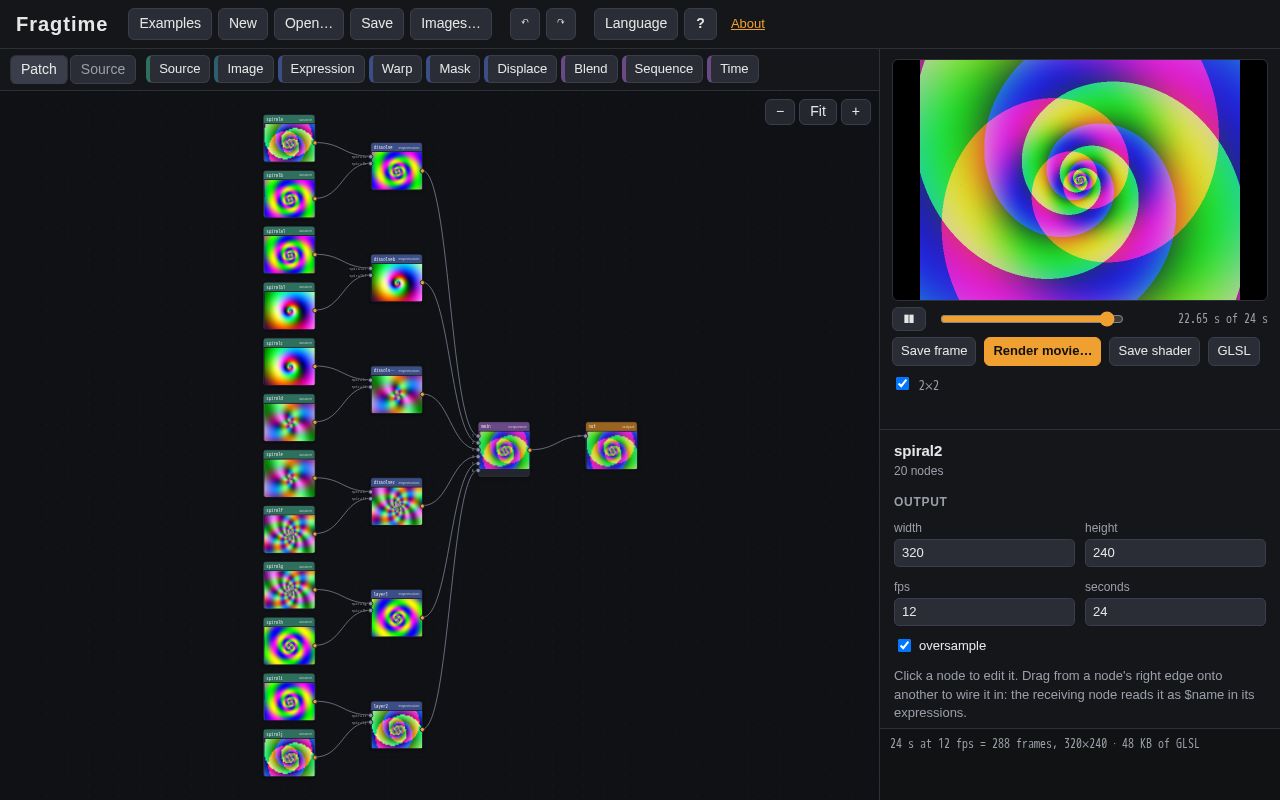
Task: Disable the oversample checkbox
Action: pos(904,646)
